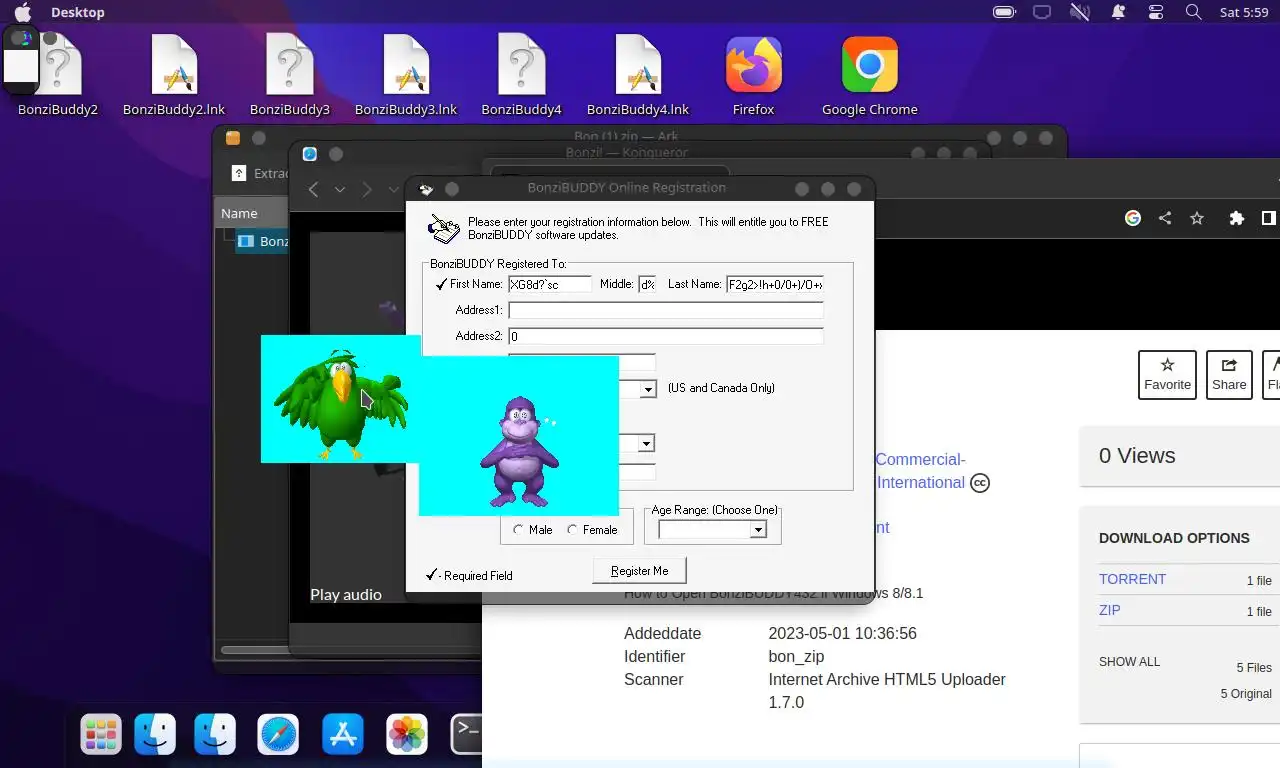Screen dimensions: 1280x768
Task: Go back in the Konqueror window
Action: (313, 189)
